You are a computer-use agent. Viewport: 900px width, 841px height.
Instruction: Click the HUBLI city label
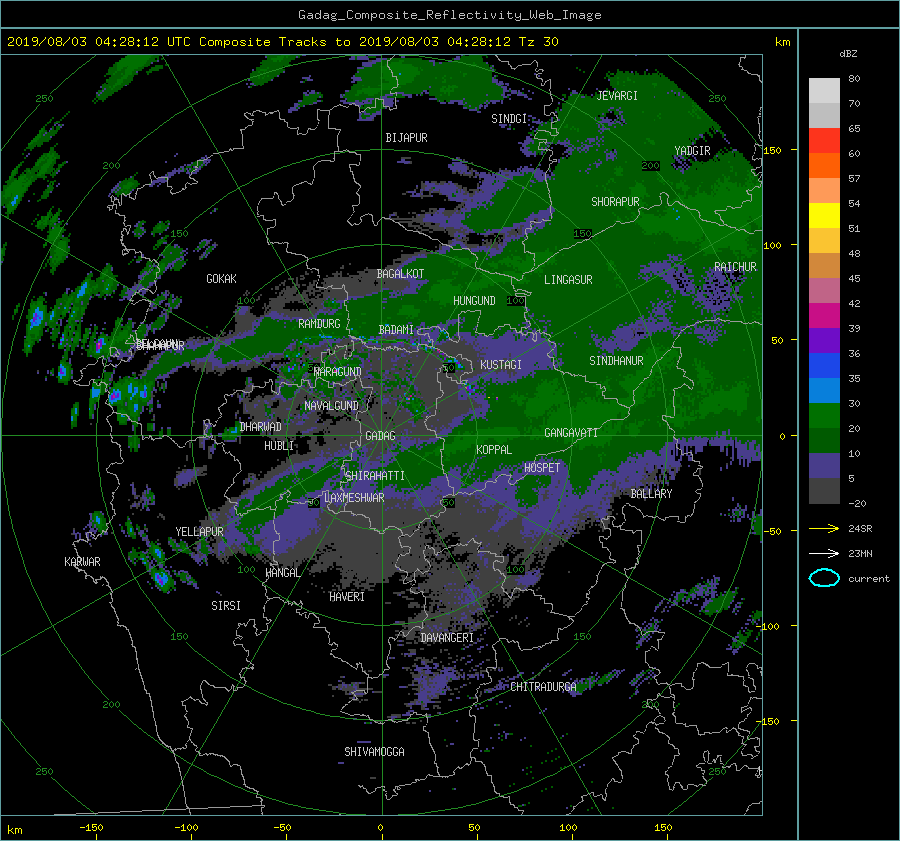pyautogui.click(x=278, y=446)
